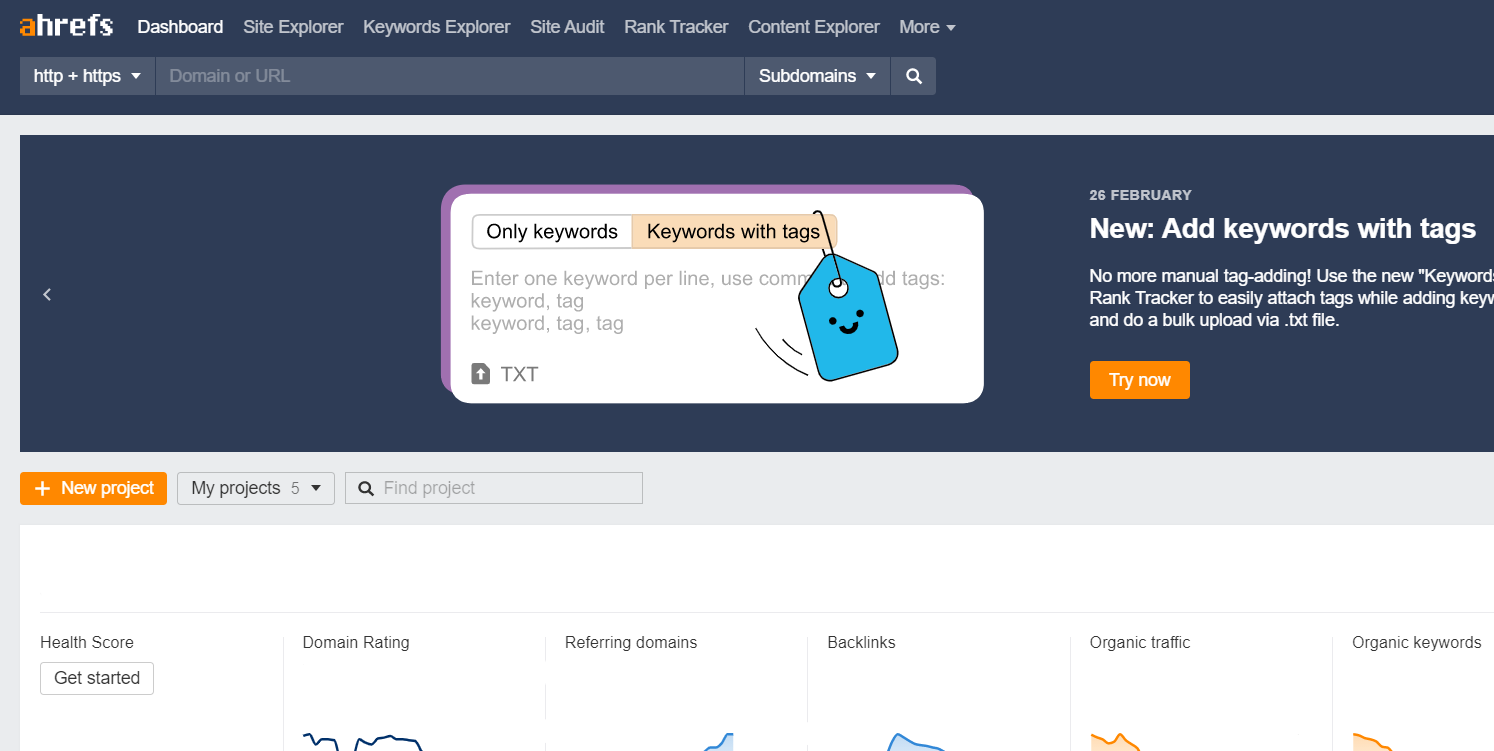Click New: Add keywords with tags headline
The height and width of the screenshot is (751, 1494).
click(x=1283, y=229)
